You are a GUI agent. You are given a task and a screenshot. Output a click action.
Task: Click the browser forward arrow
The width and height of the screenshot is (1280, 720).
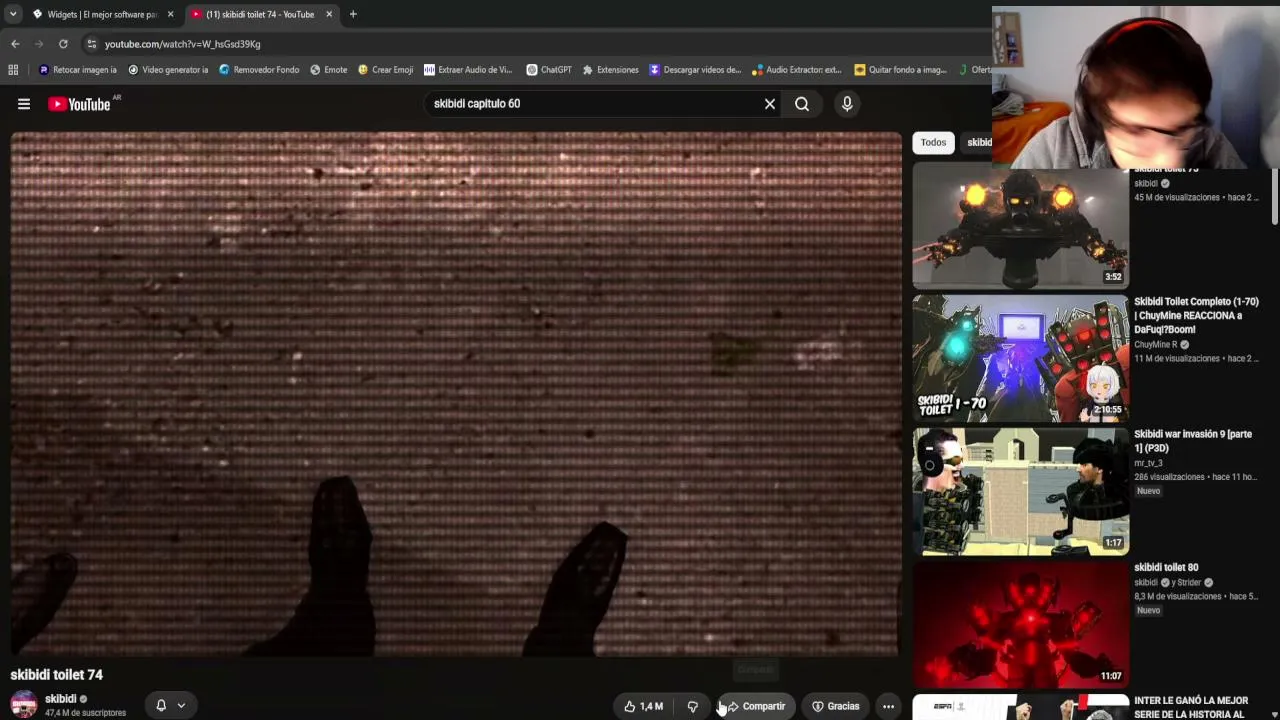pos(39,44)
